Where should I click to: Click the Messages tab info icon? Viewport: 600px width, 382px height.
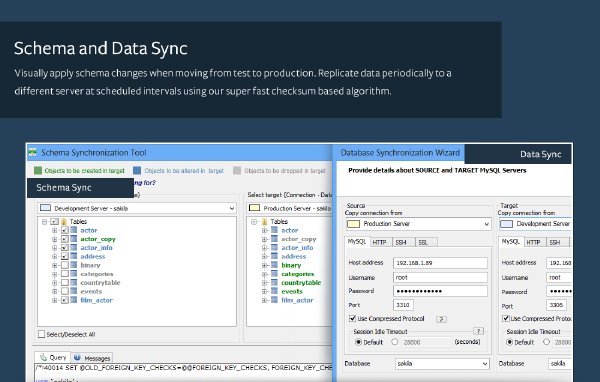(77, 357)
